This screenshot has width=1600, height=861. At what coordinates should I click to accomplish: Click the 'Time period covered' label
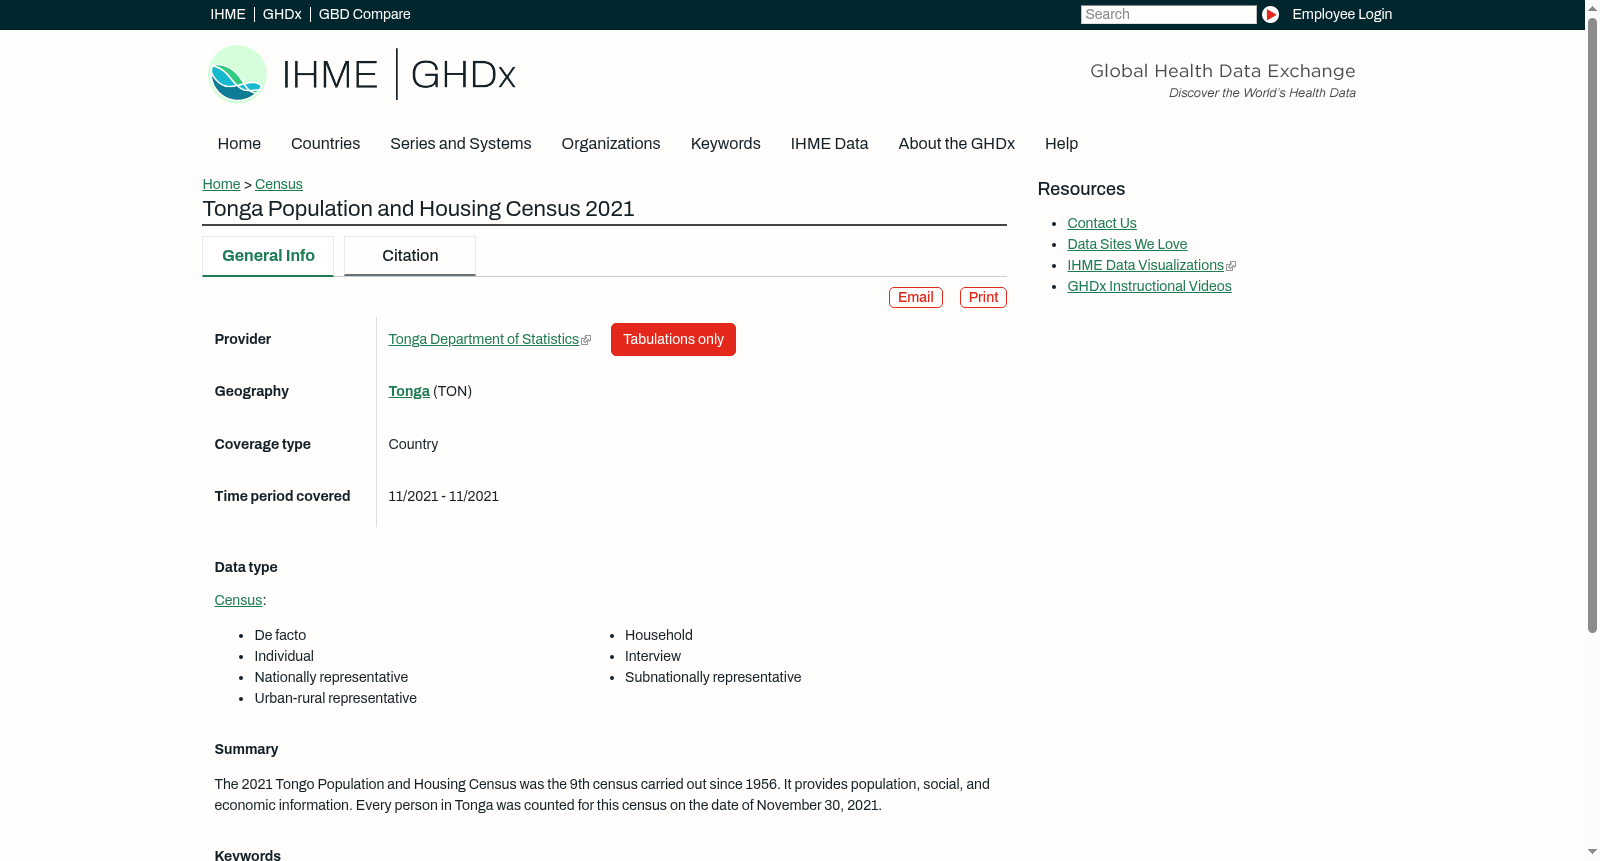282,496
